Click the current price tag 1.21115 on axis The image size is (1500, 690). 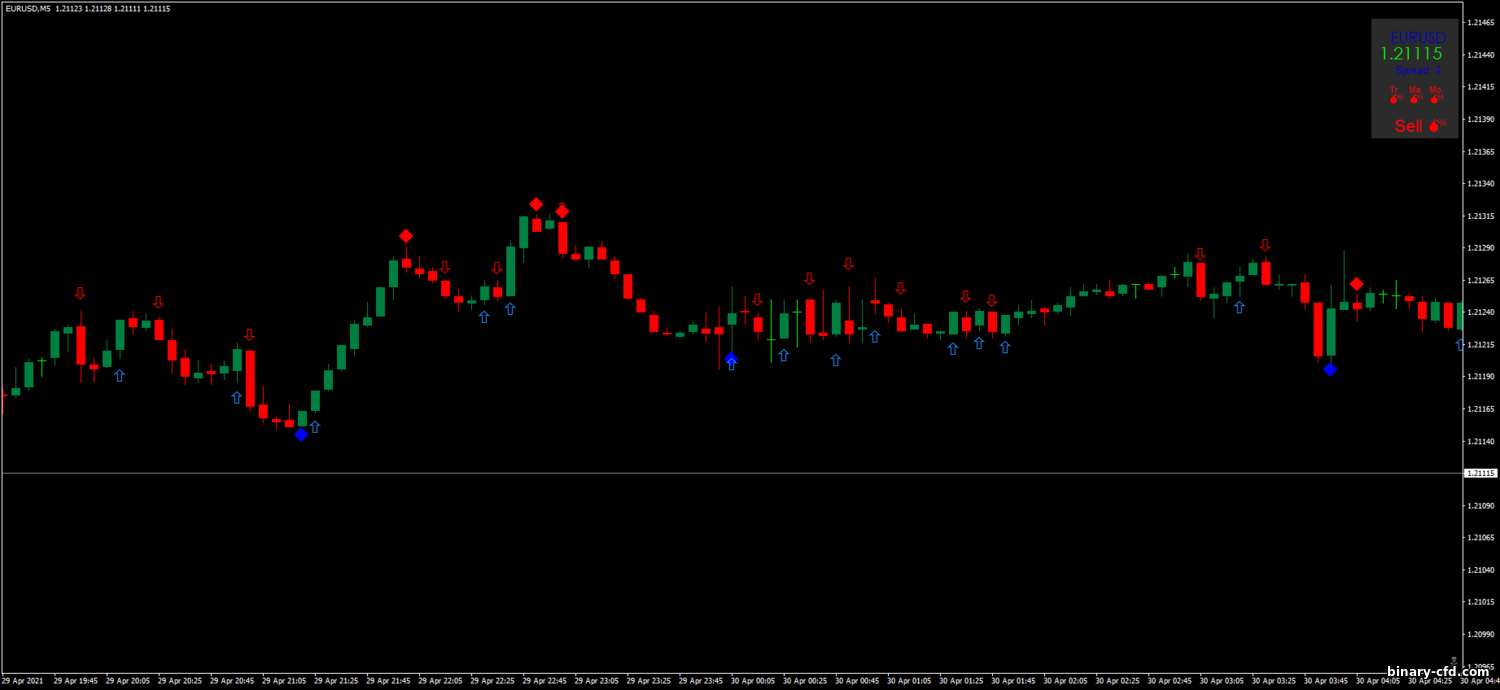tap(1479, 473)
